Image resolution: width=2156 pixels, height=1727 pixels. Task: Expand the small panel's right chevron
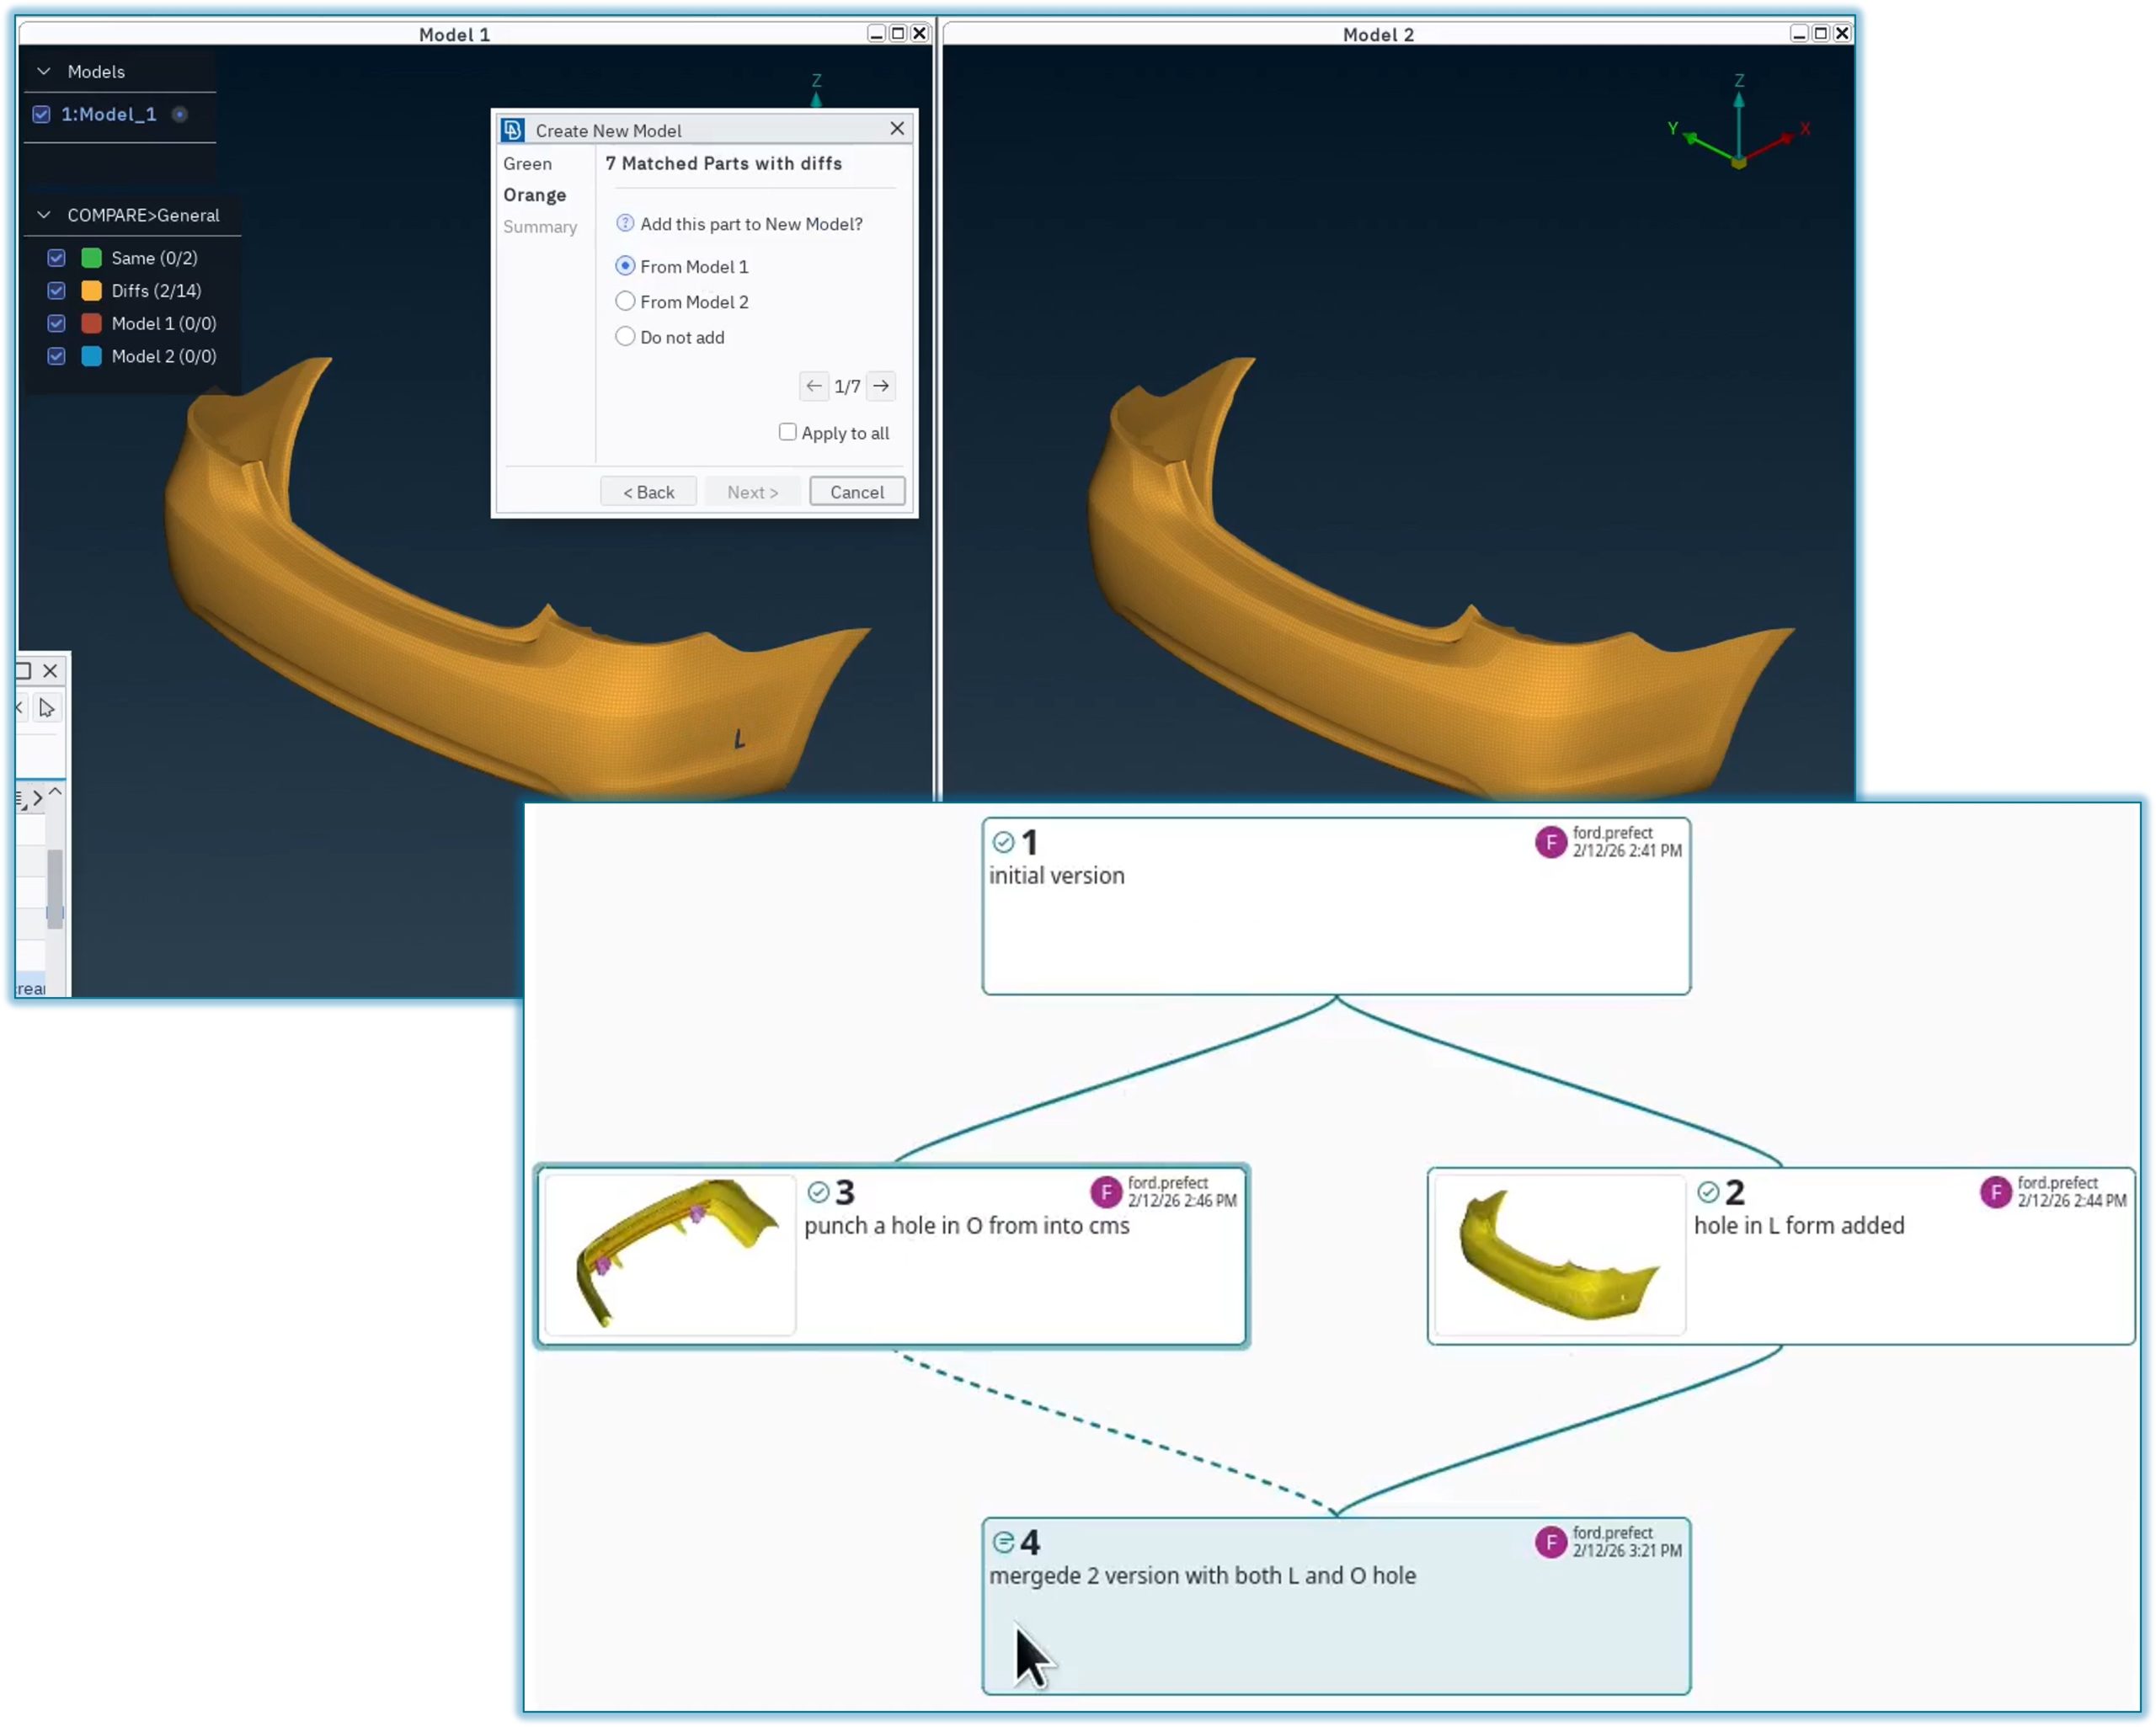pos(38,798)
